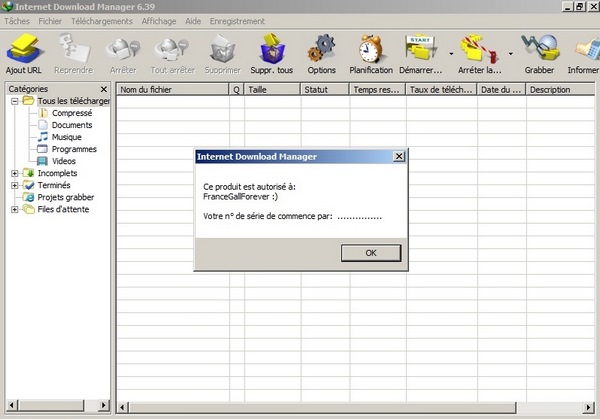
Task: Select the Documents category
Action: point(72,125)
